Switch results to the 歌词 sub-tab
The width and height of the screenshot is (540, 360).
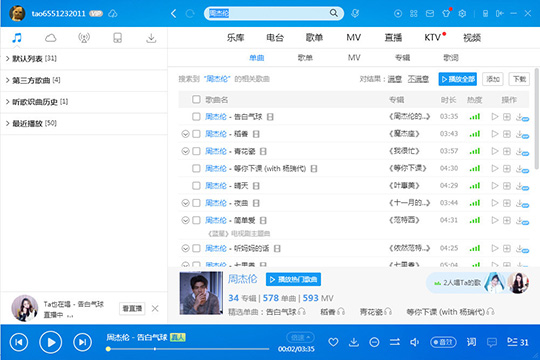[451, 58]
